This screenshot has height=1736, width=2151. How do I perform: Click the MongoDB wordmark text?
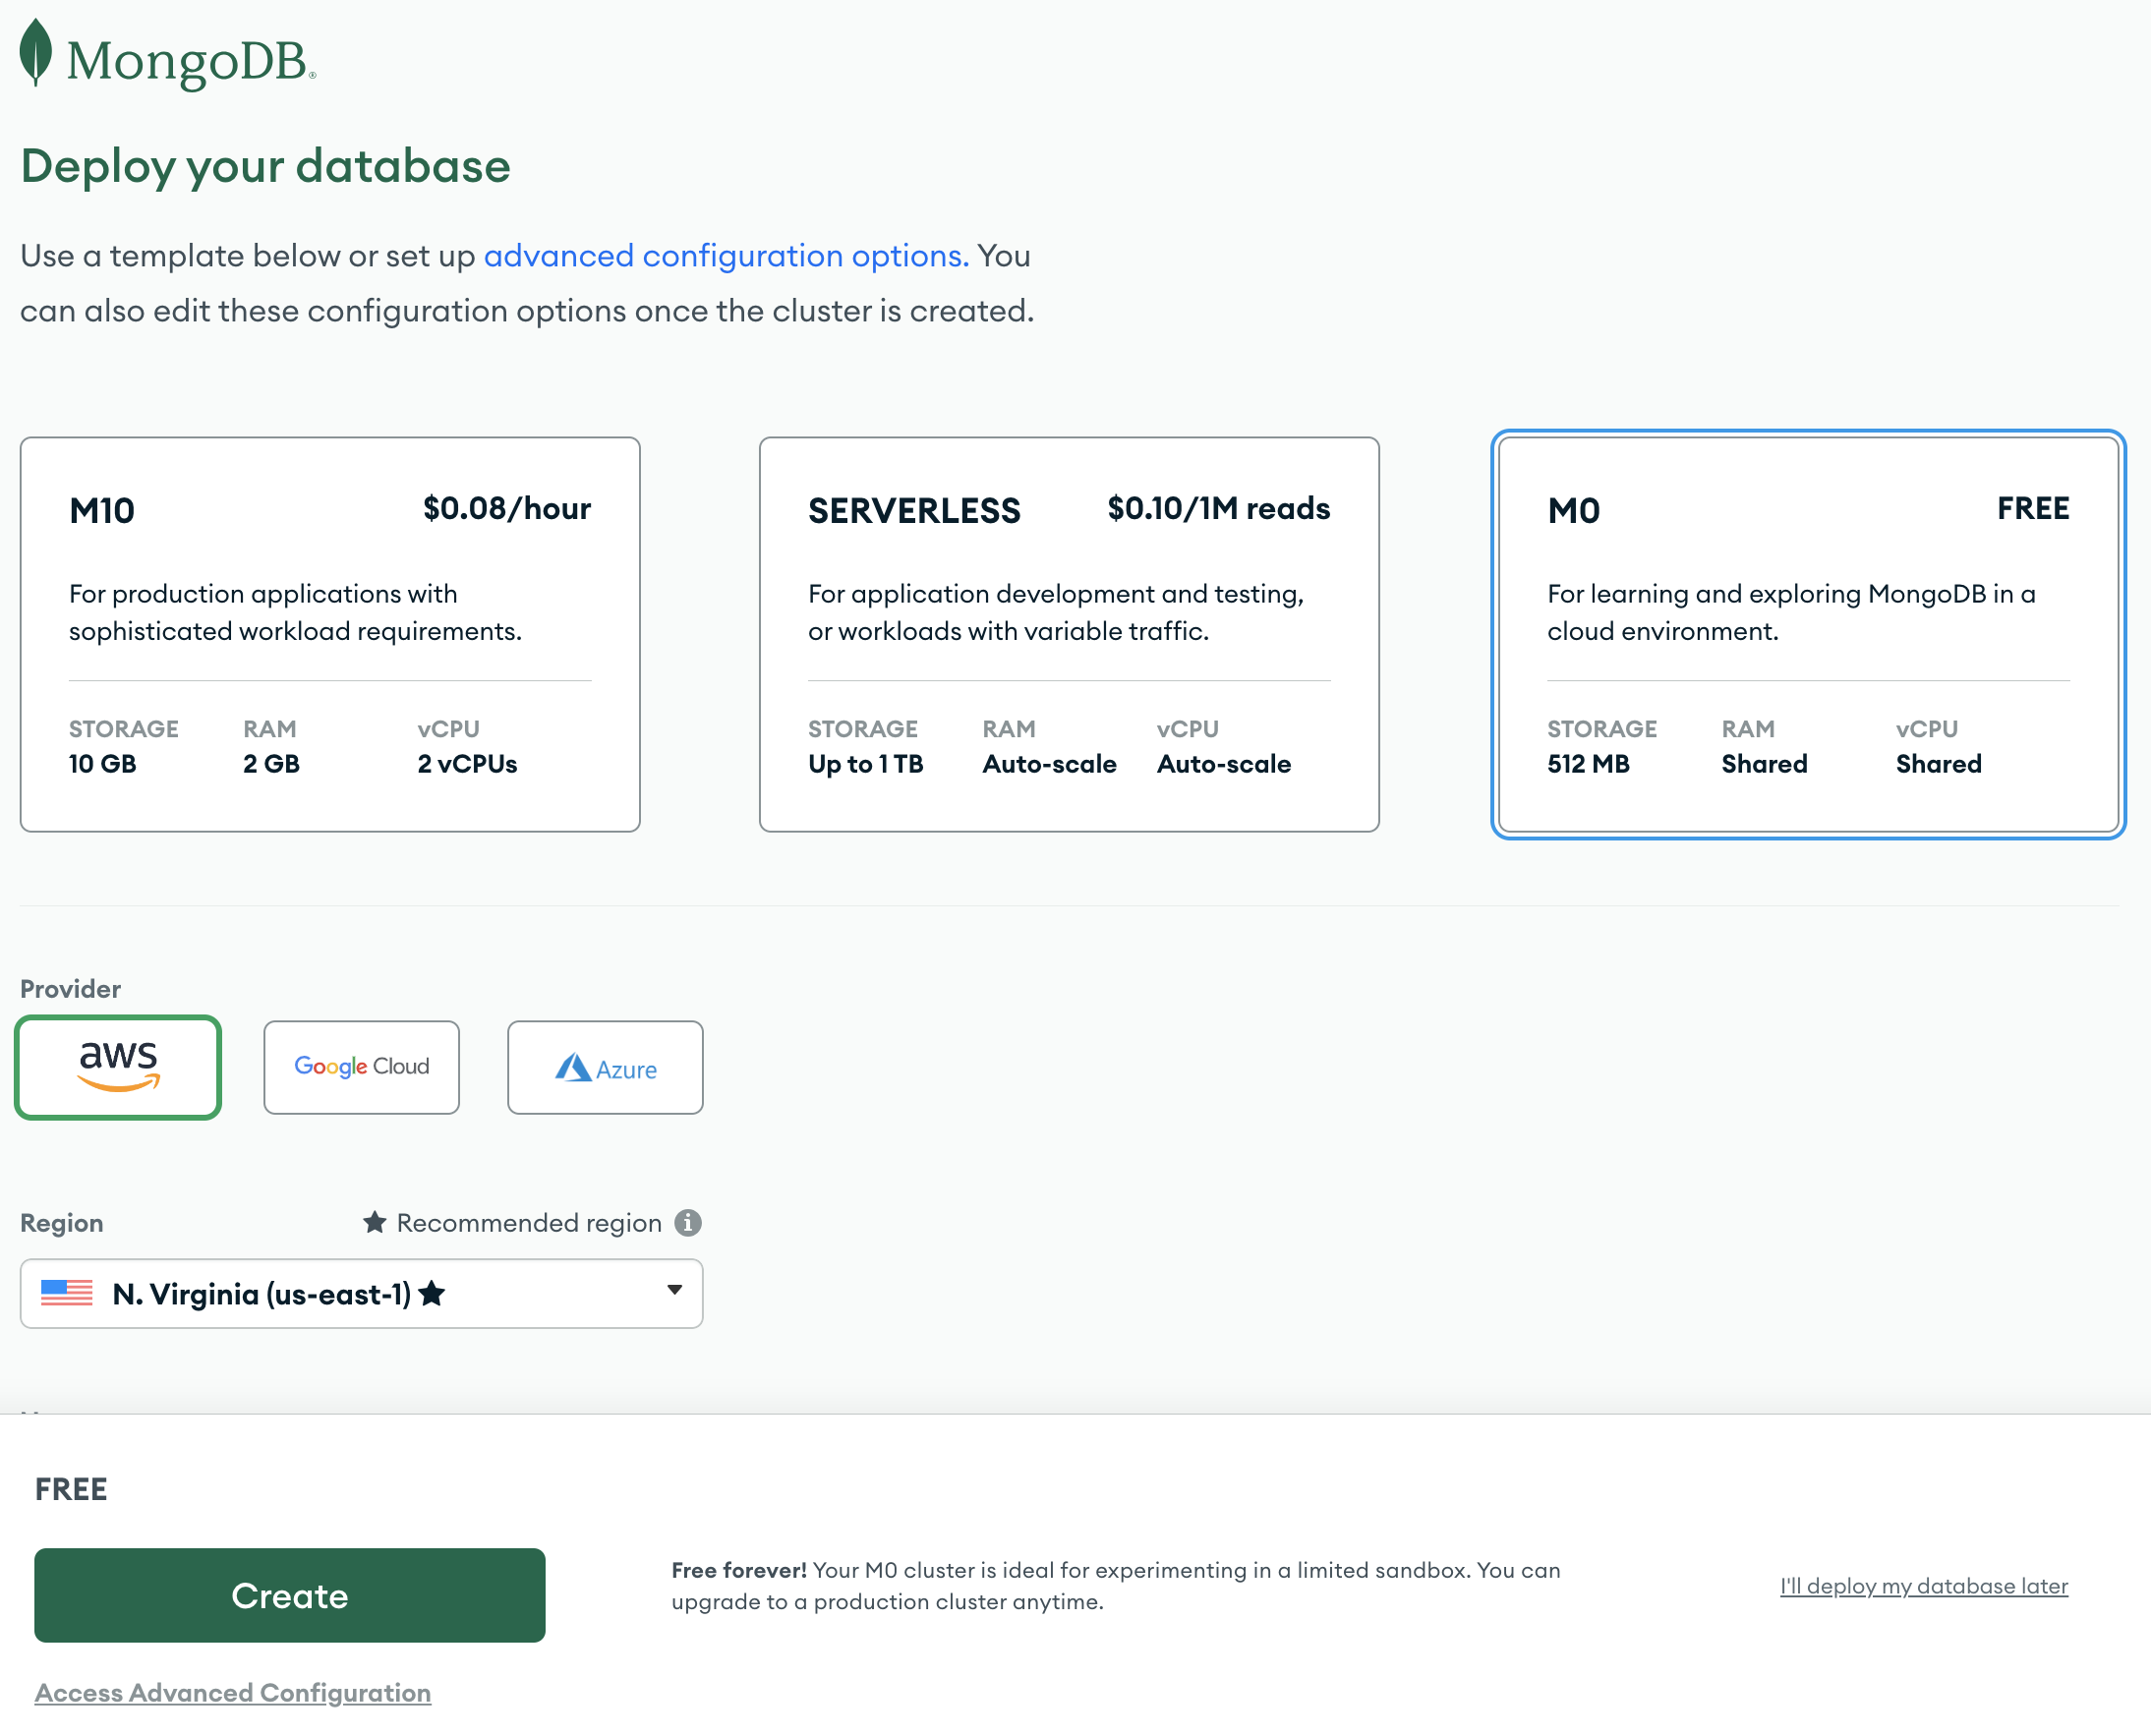coord(187,62)
